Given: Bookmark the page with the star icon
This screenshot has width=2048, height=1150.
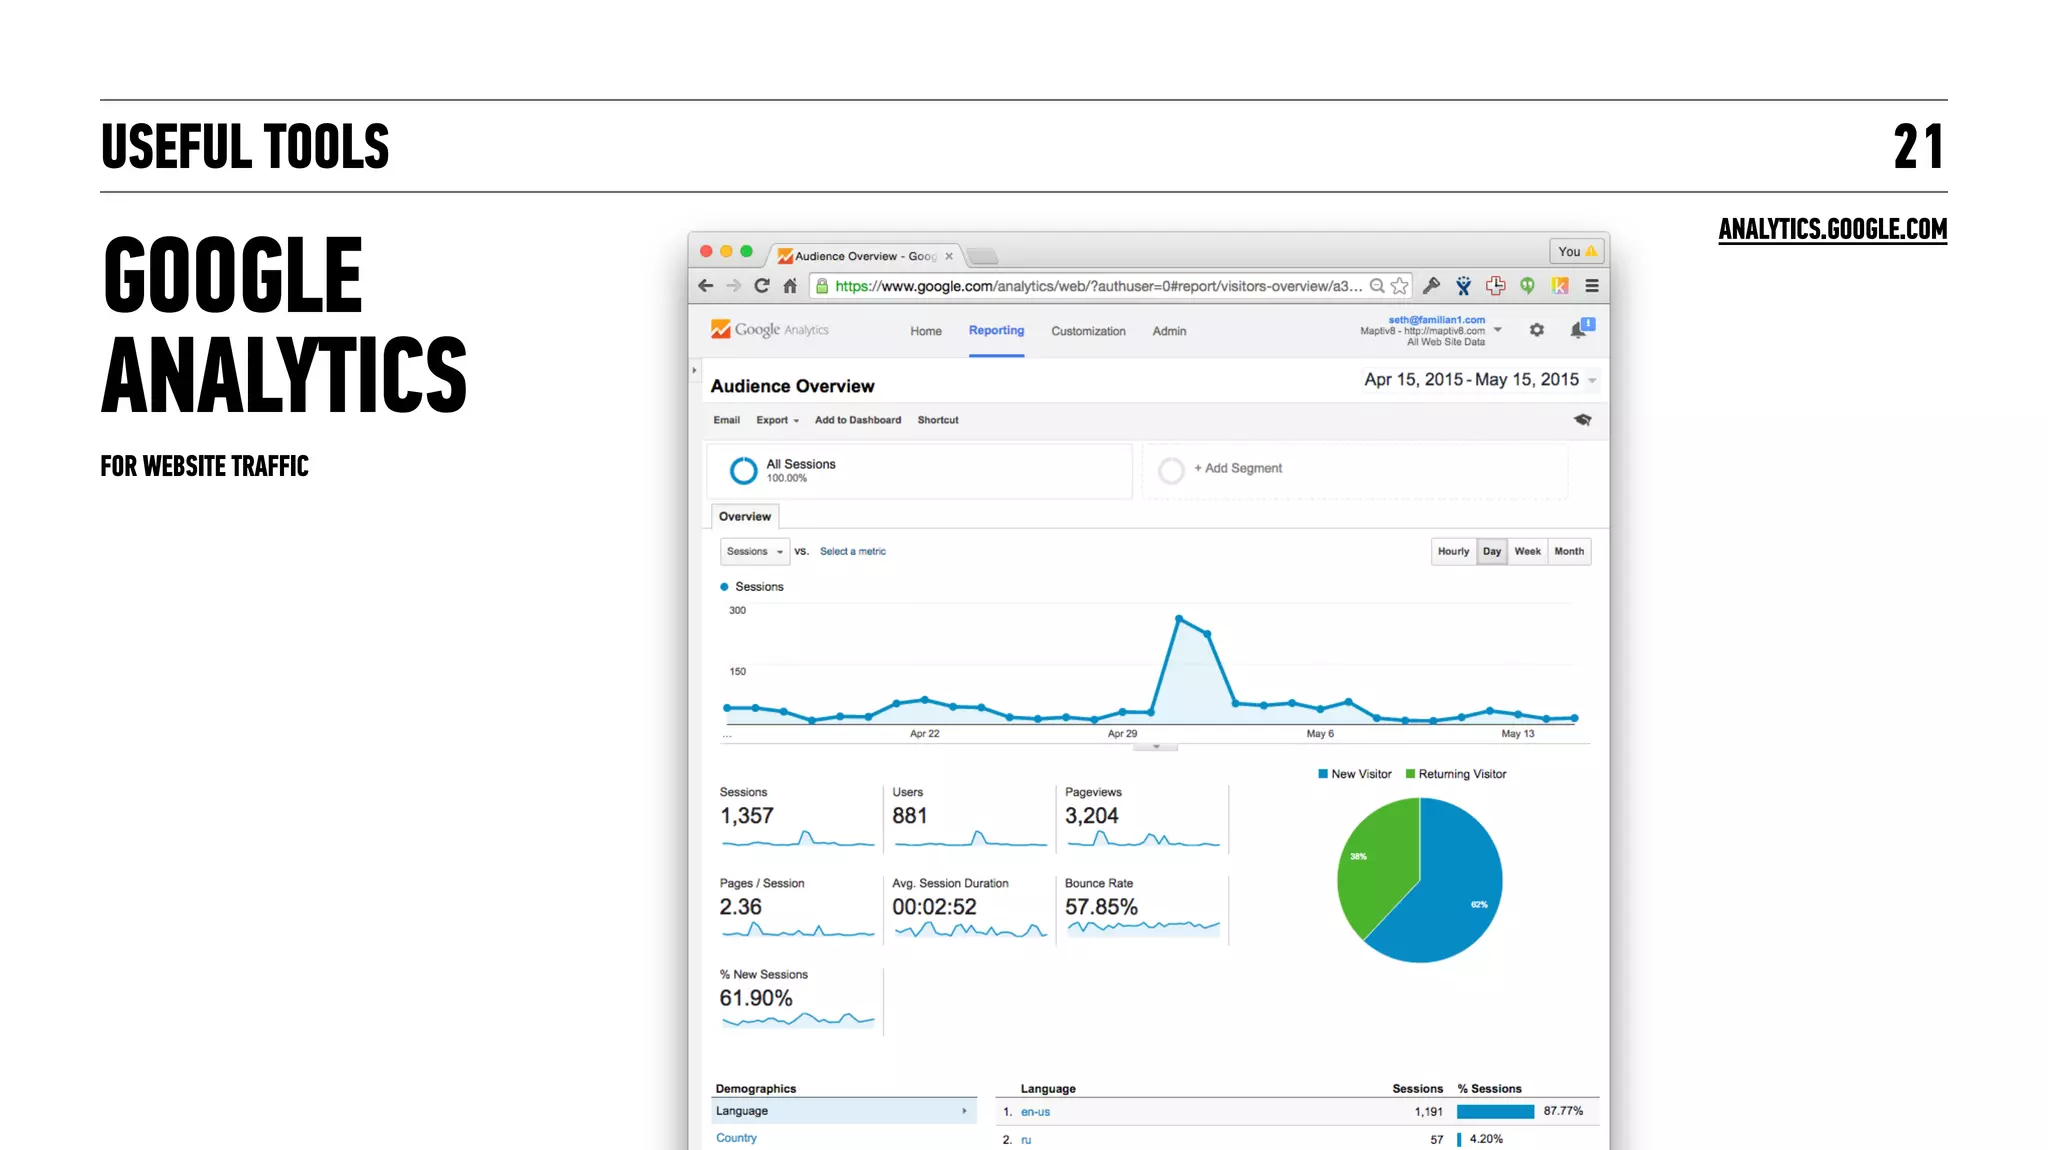Looking at the screenshot, I should pyautogui.click(x=1400, y=286).
